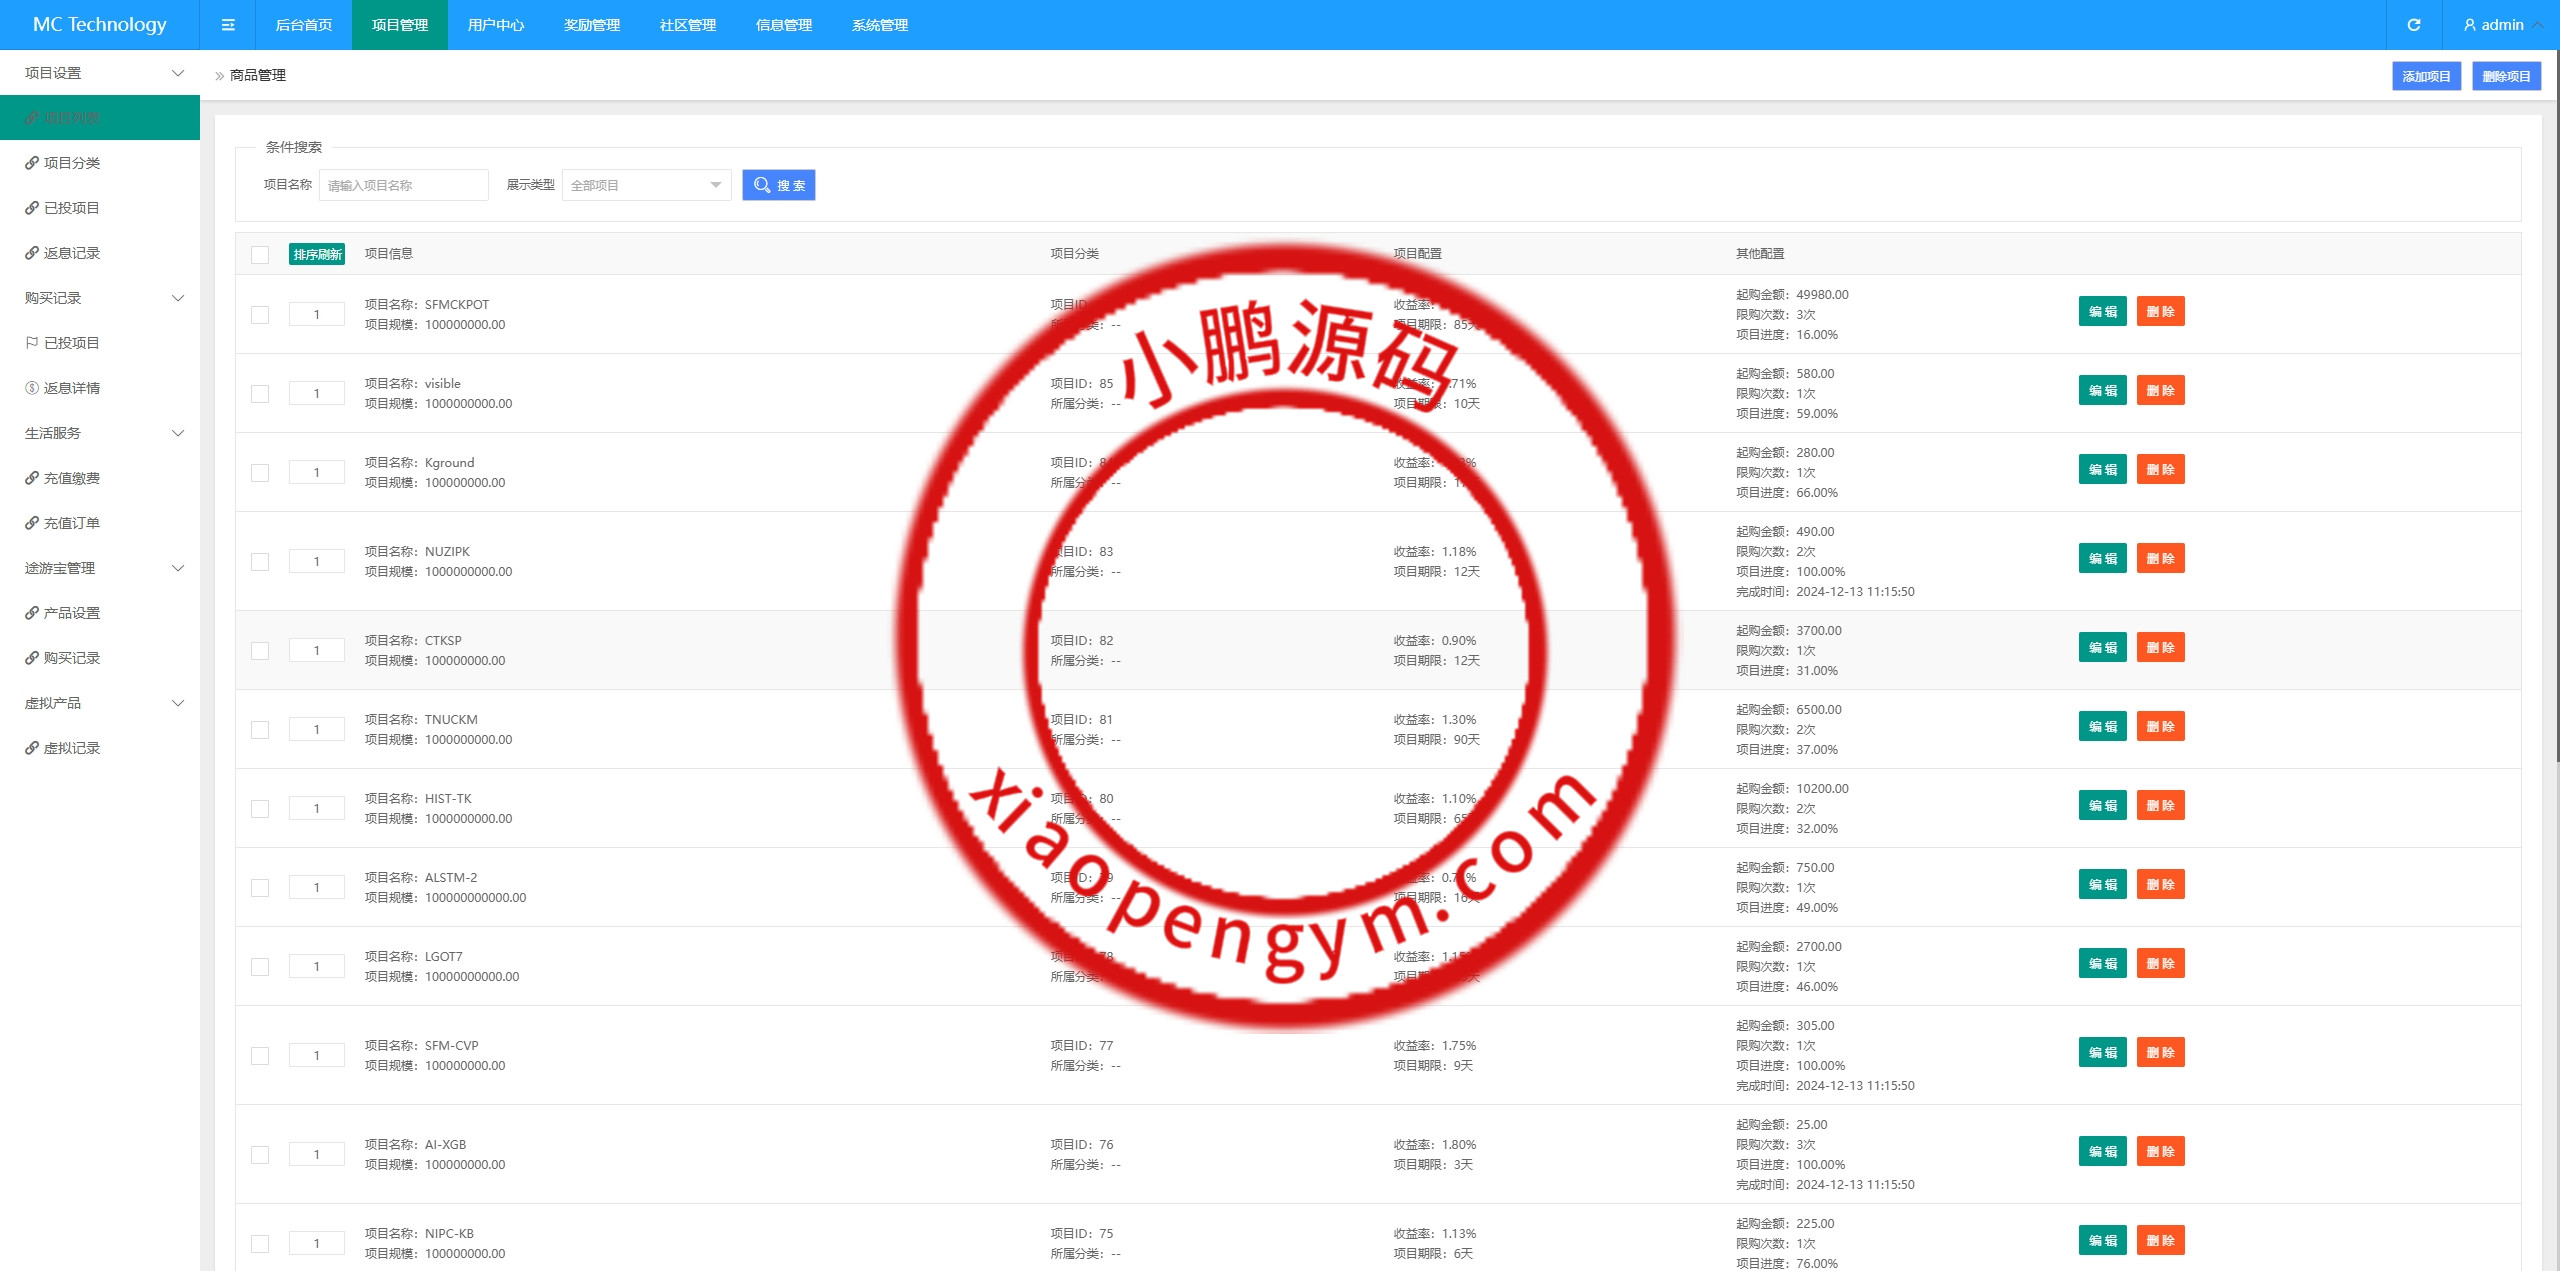Check the HIST-TK row checkbox
This screenshot has width=2560, height=1271.
click(260, 808)
